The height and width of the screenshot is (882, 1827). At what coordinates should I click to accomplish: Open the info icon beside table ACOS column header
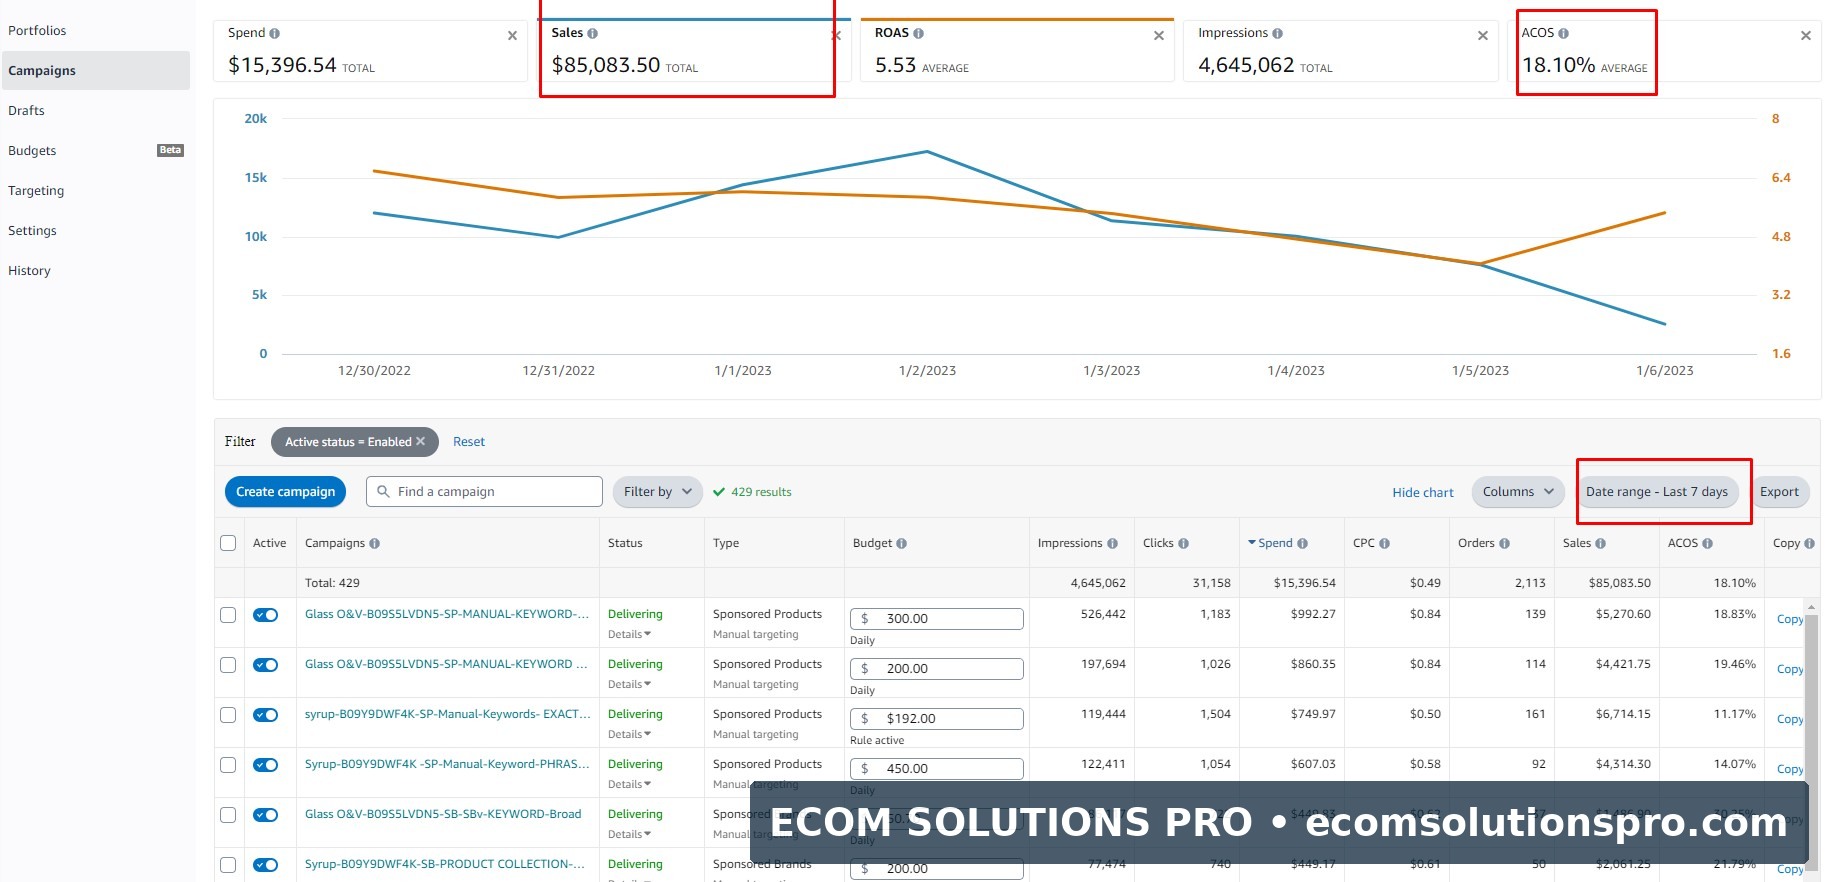tap(1708, 544)
